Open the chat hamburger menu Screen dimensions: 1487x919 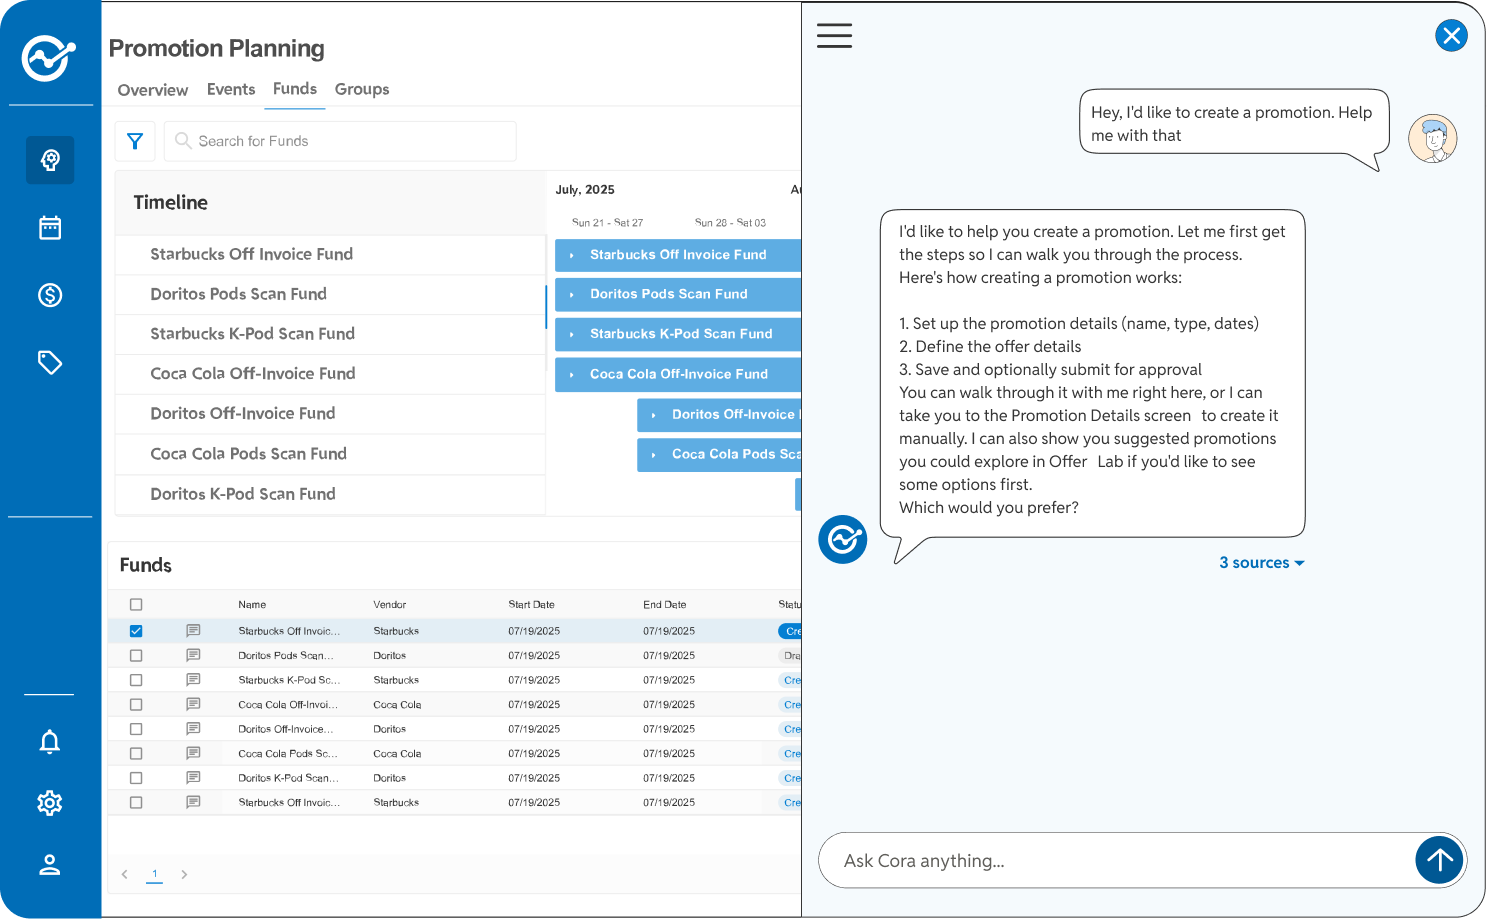click(834, 36)
